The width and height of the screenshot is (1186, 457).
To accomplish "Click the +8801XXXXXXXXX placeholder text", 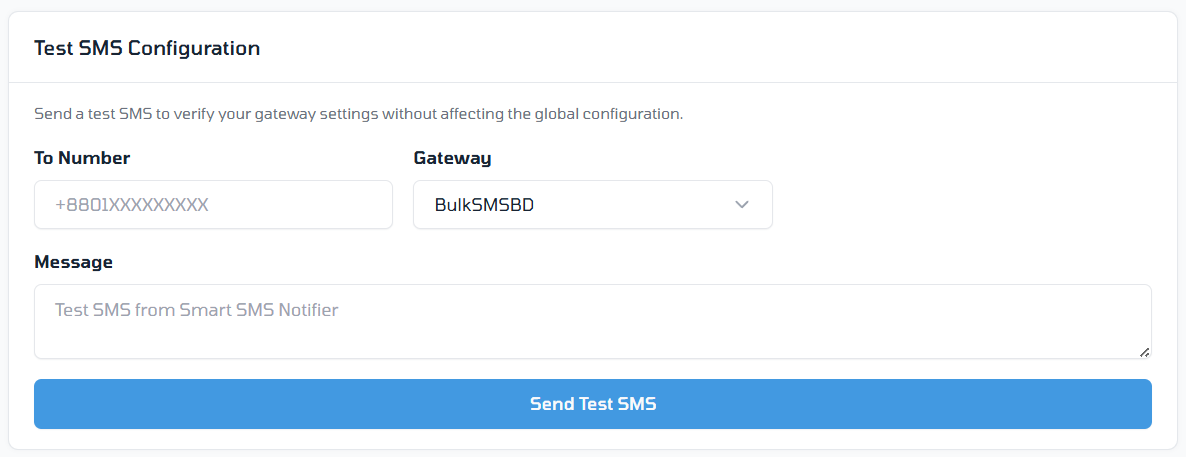I will [131, 205].
